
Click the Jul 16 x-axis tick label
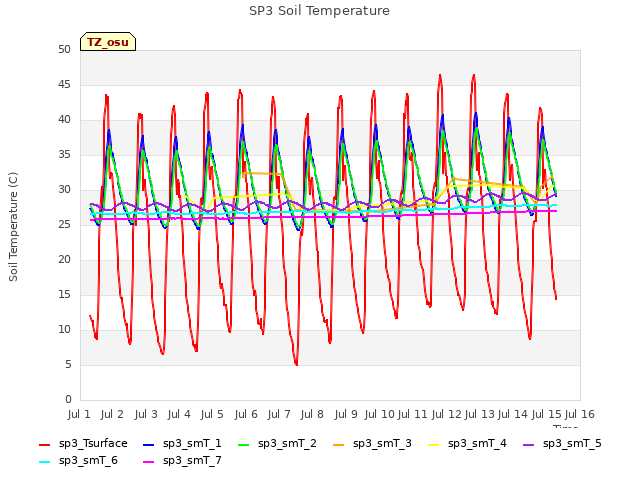580,414
